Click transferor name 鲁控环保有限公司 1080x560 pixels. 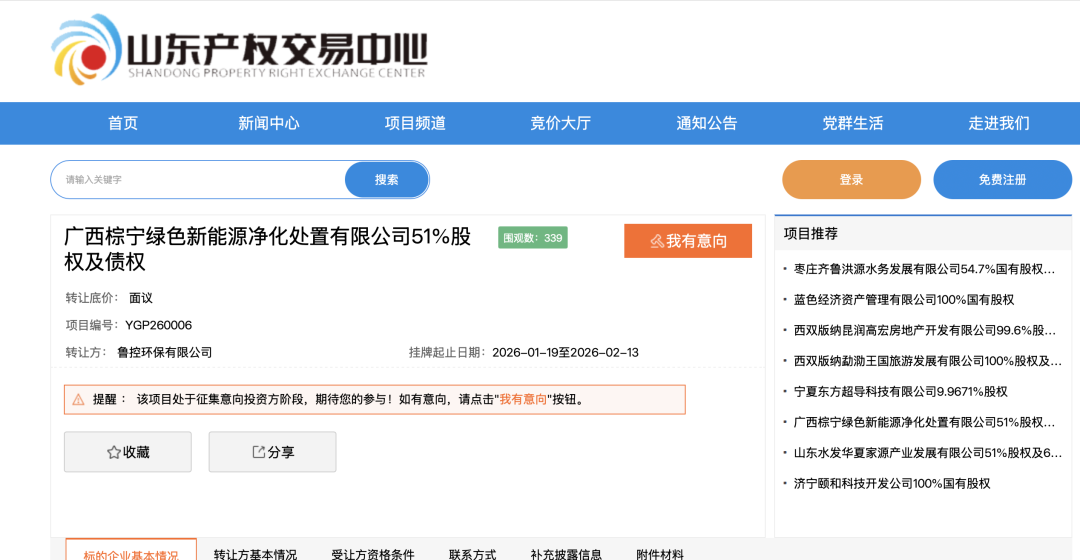click(x=165, y=353)
